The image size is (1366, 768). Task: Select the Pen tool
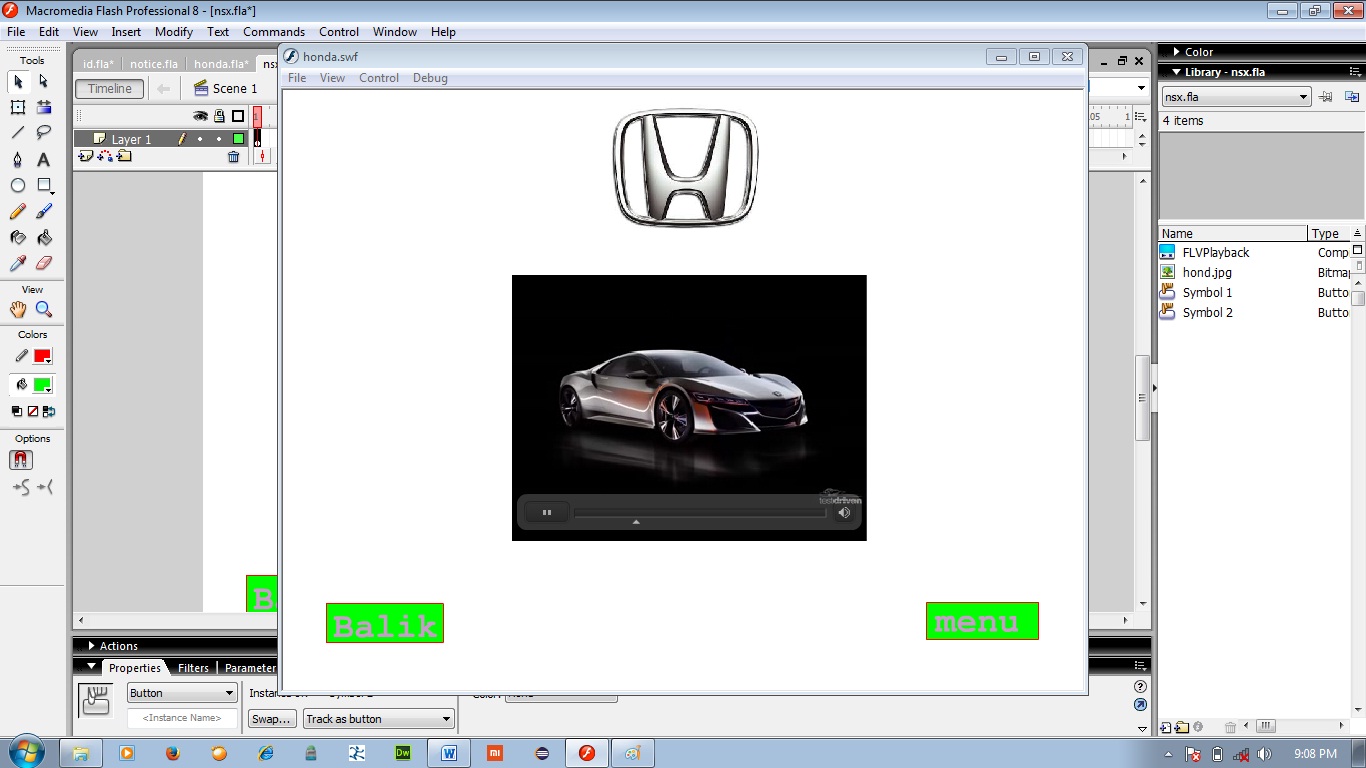[18, 160]
